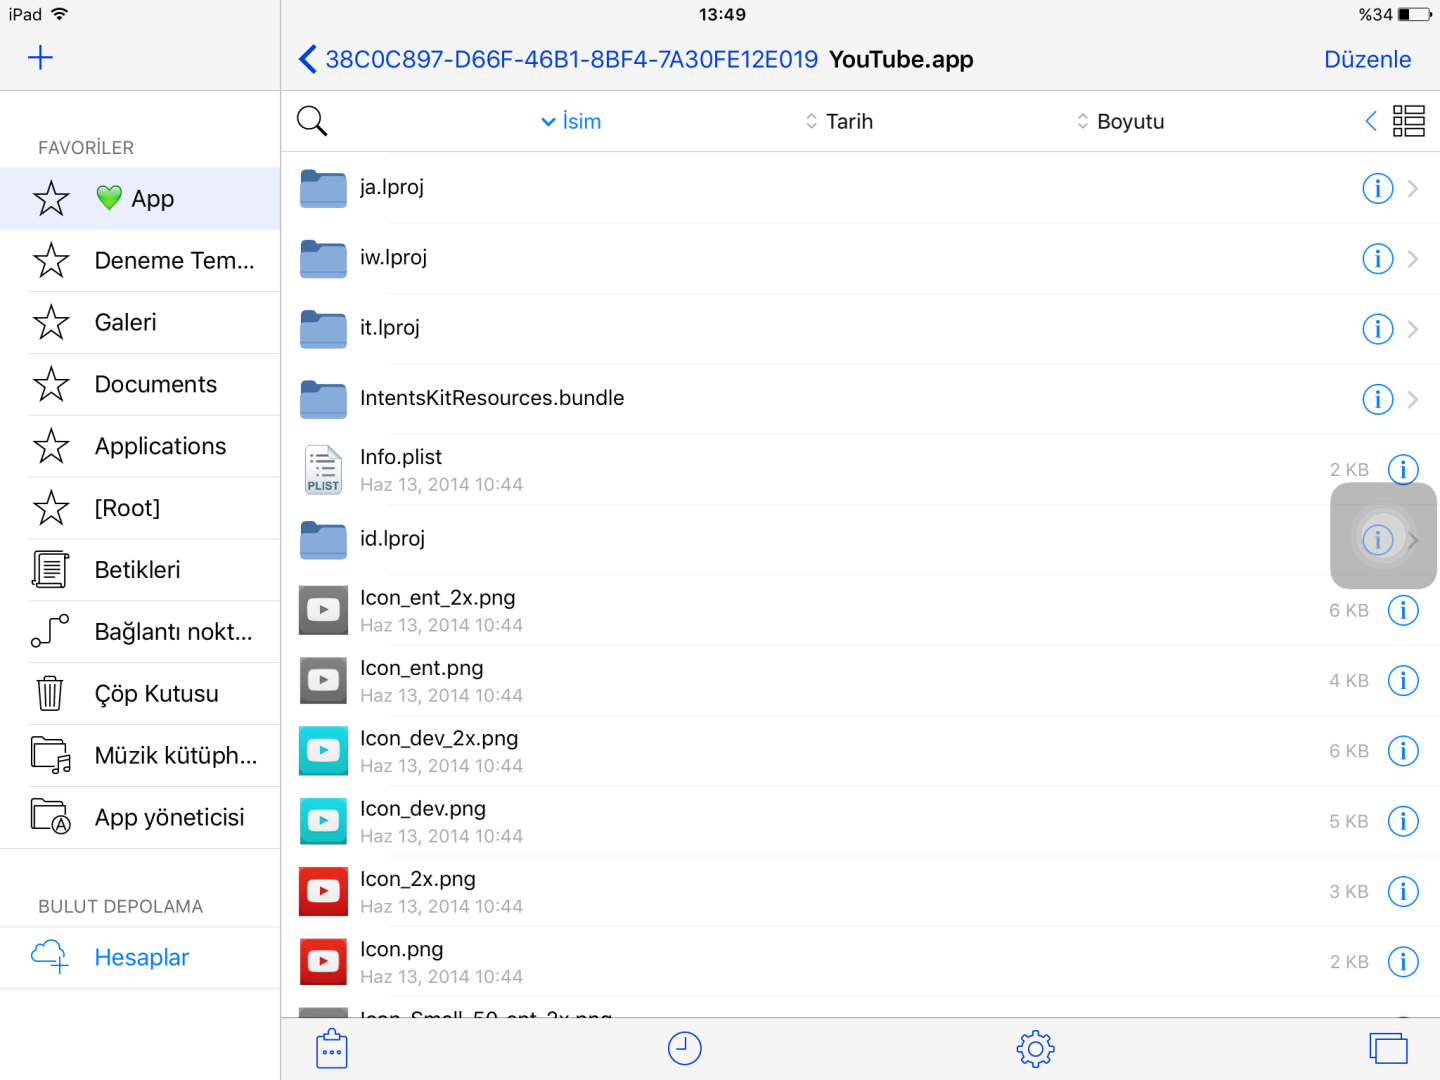Screen dimensions: 1440x1080
Task: Tap the star icon beside Galeri
Action: 51,322
